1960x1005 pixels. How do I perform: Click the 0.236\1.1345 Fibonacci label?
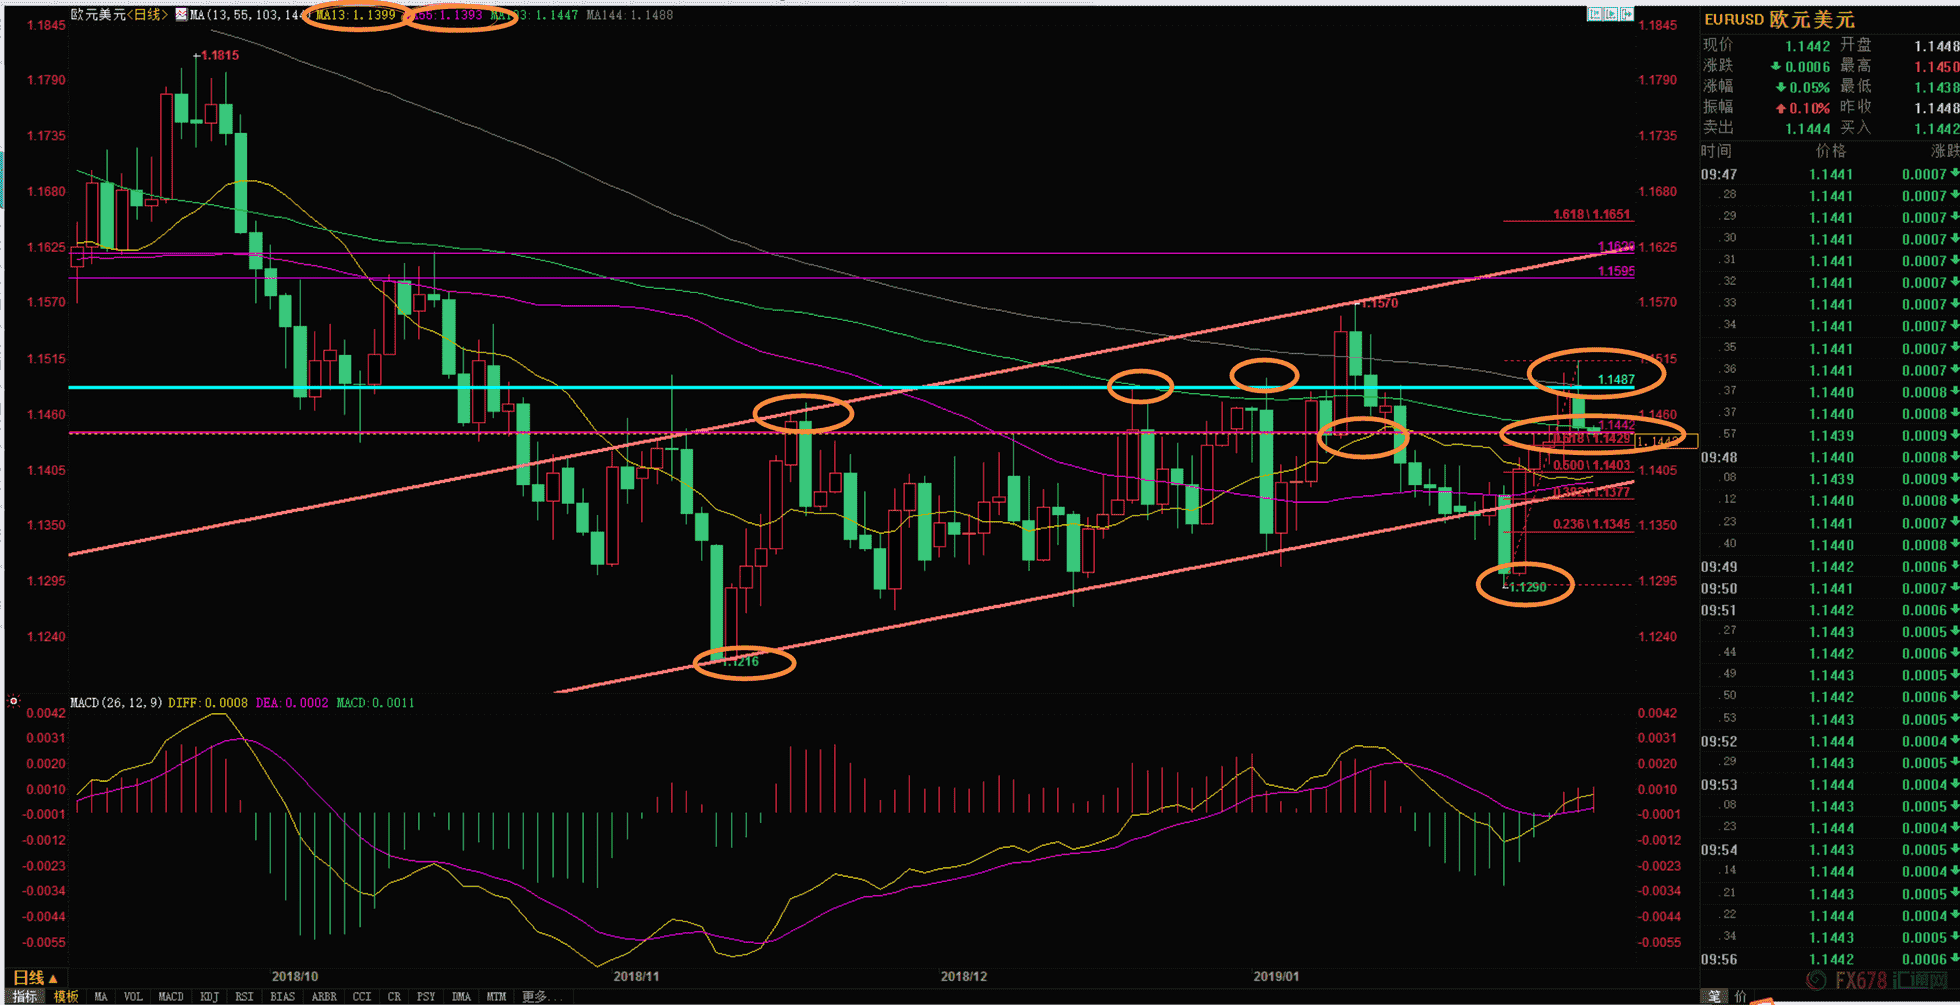tap(1591, 524)
